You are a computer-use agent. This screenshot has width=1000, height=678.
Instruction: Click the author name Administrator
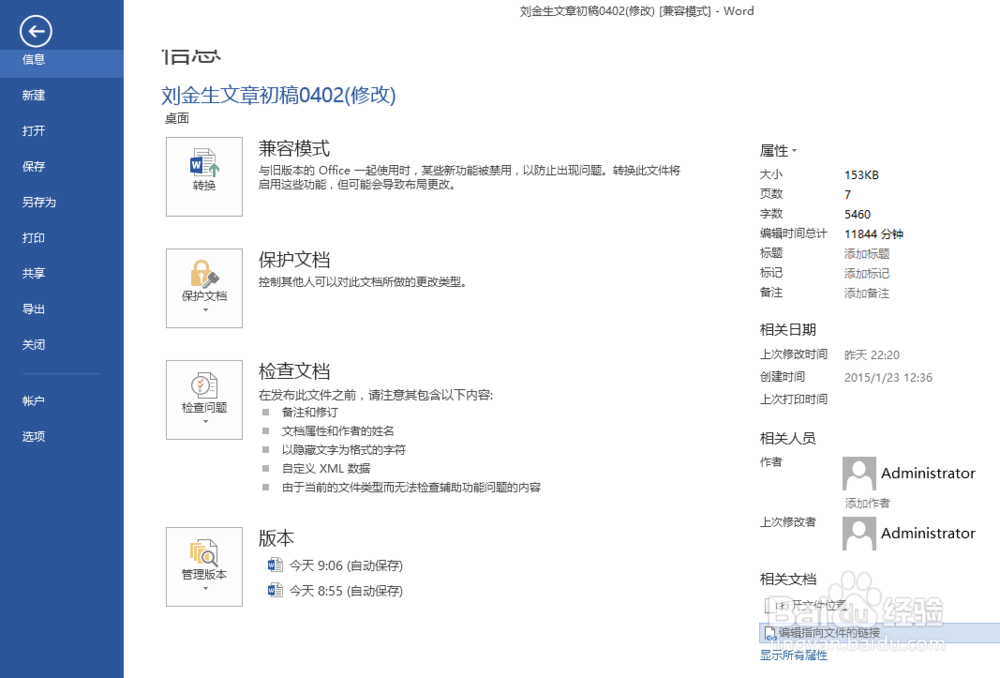tap(928, 473)
